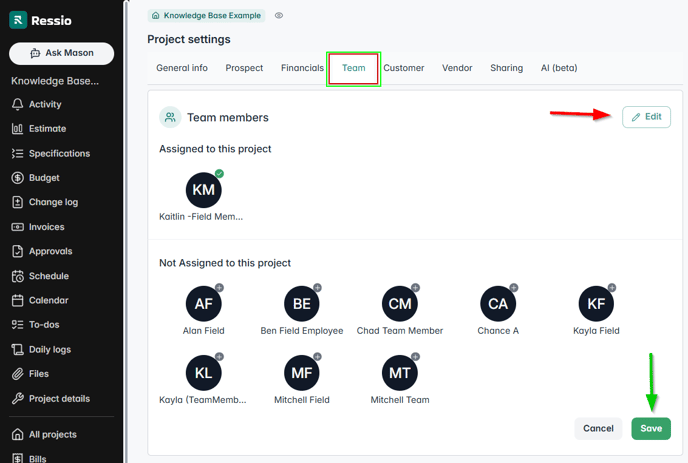Save team member changes

tap(651, 428)
